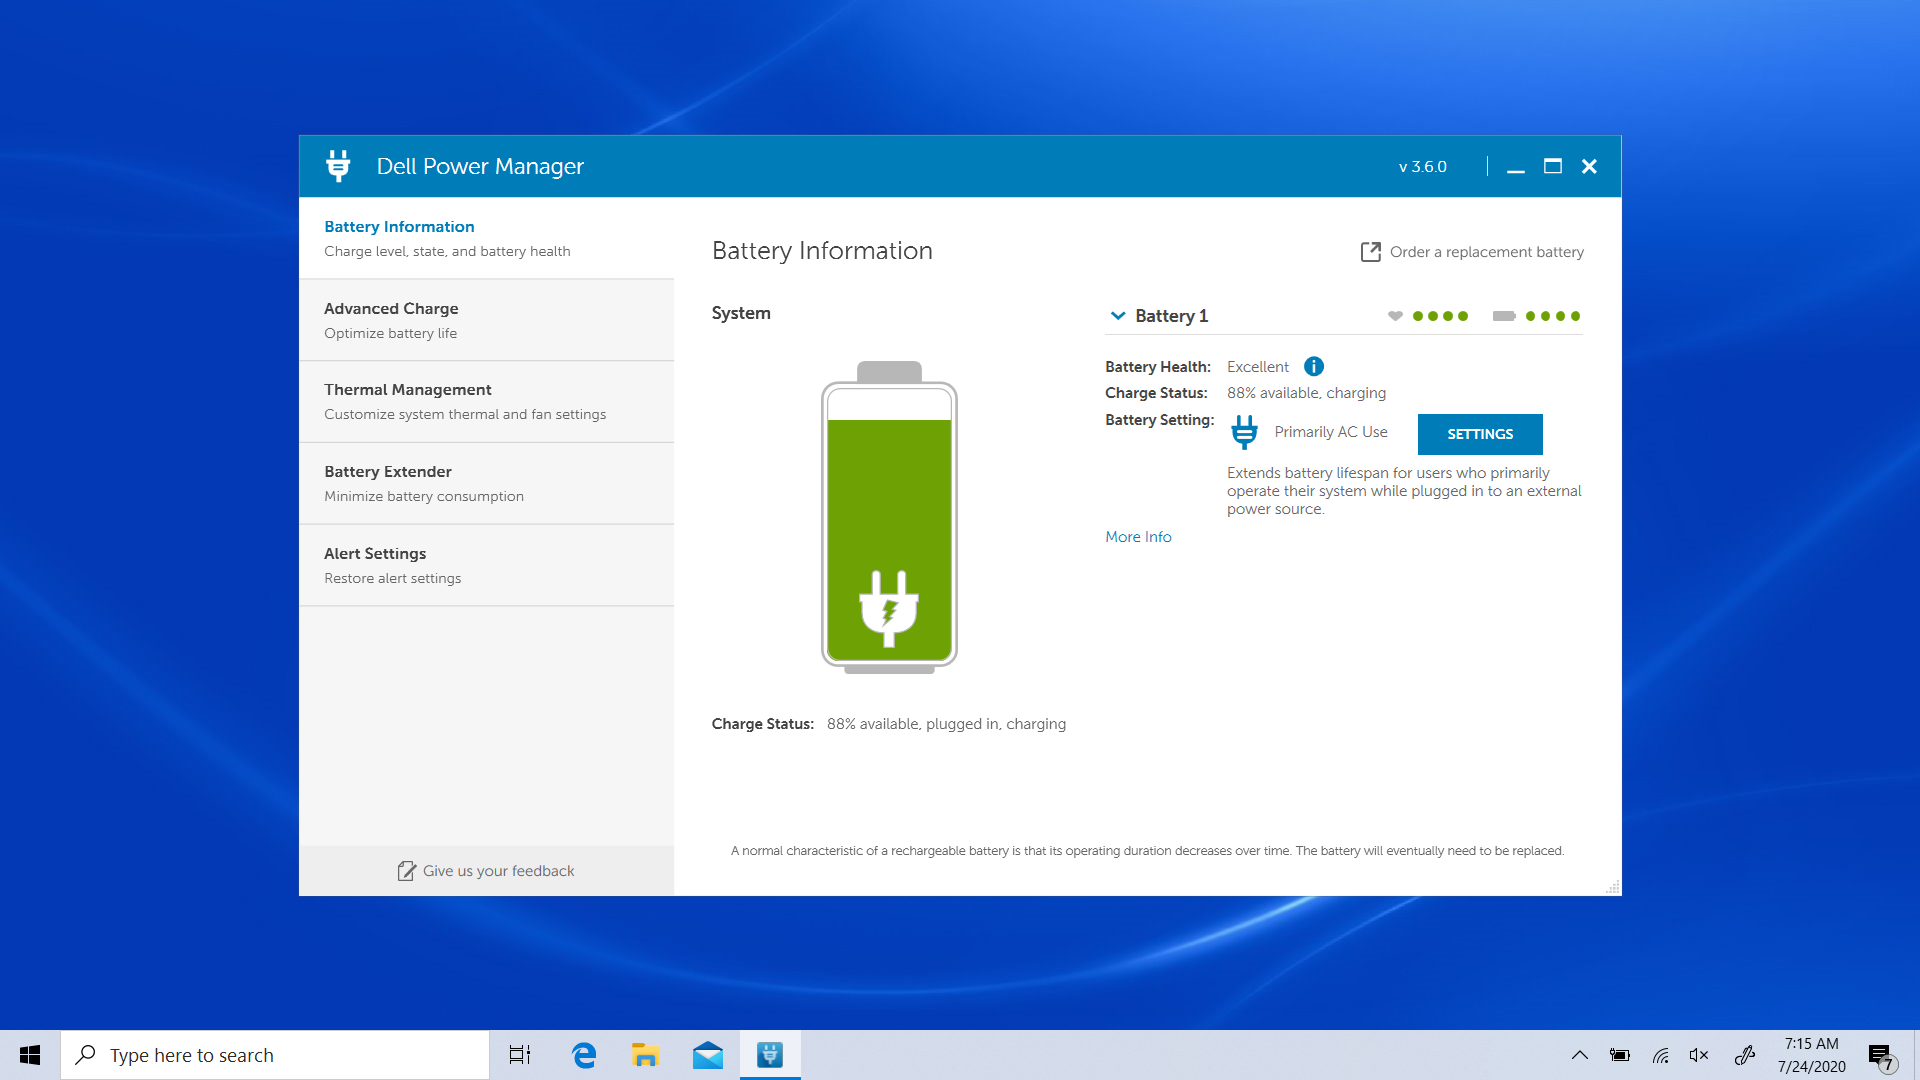Open the Mail app from taskbar
1920x1080 pixels.
pos(708,1055)
